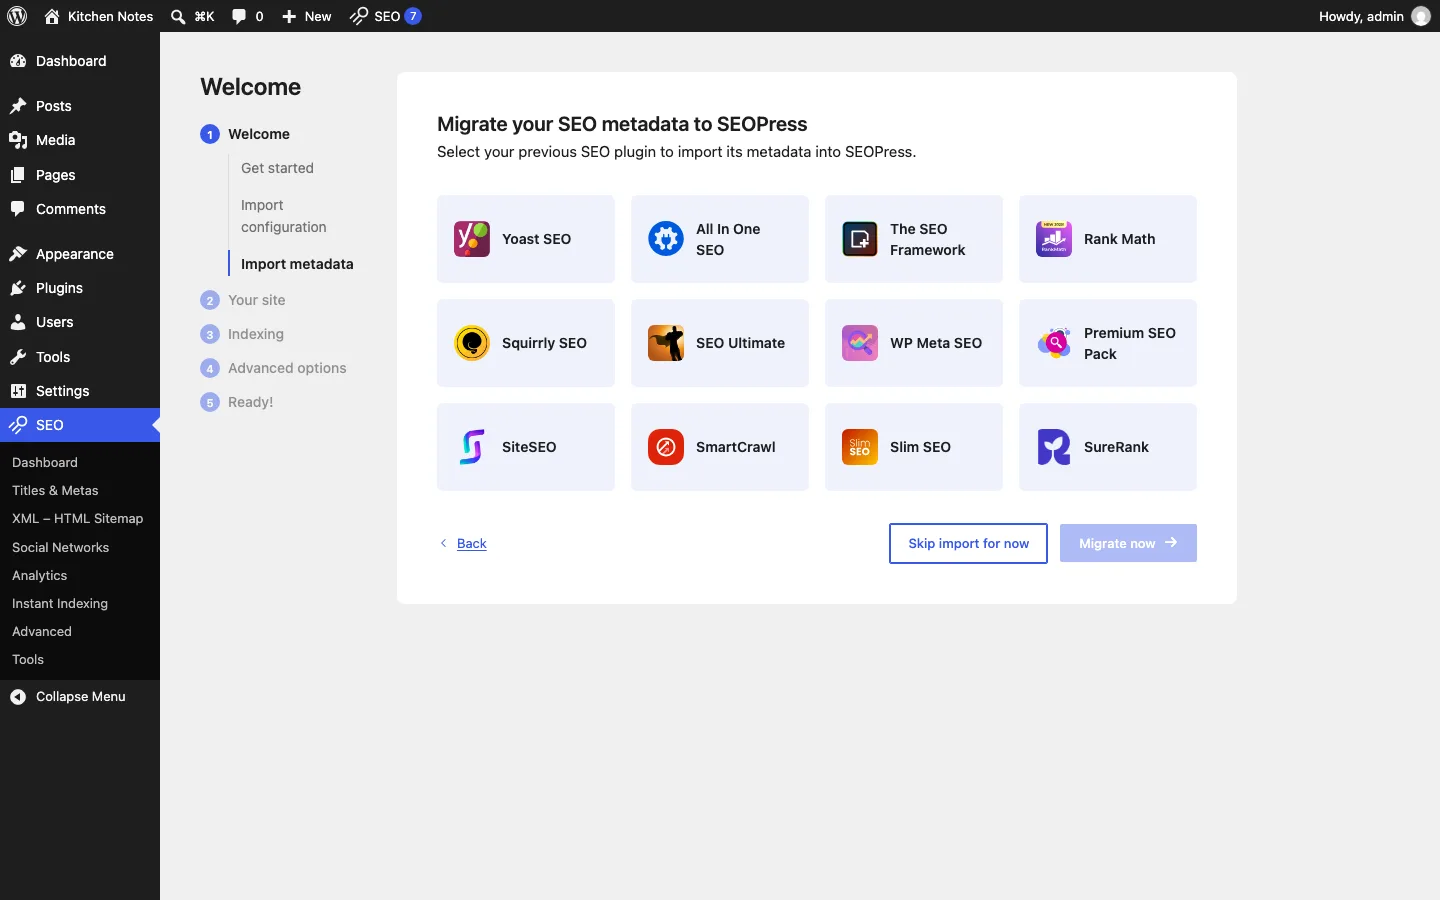
Task: Choose Squirrly SEO plugin label
Action: [544, 343]
